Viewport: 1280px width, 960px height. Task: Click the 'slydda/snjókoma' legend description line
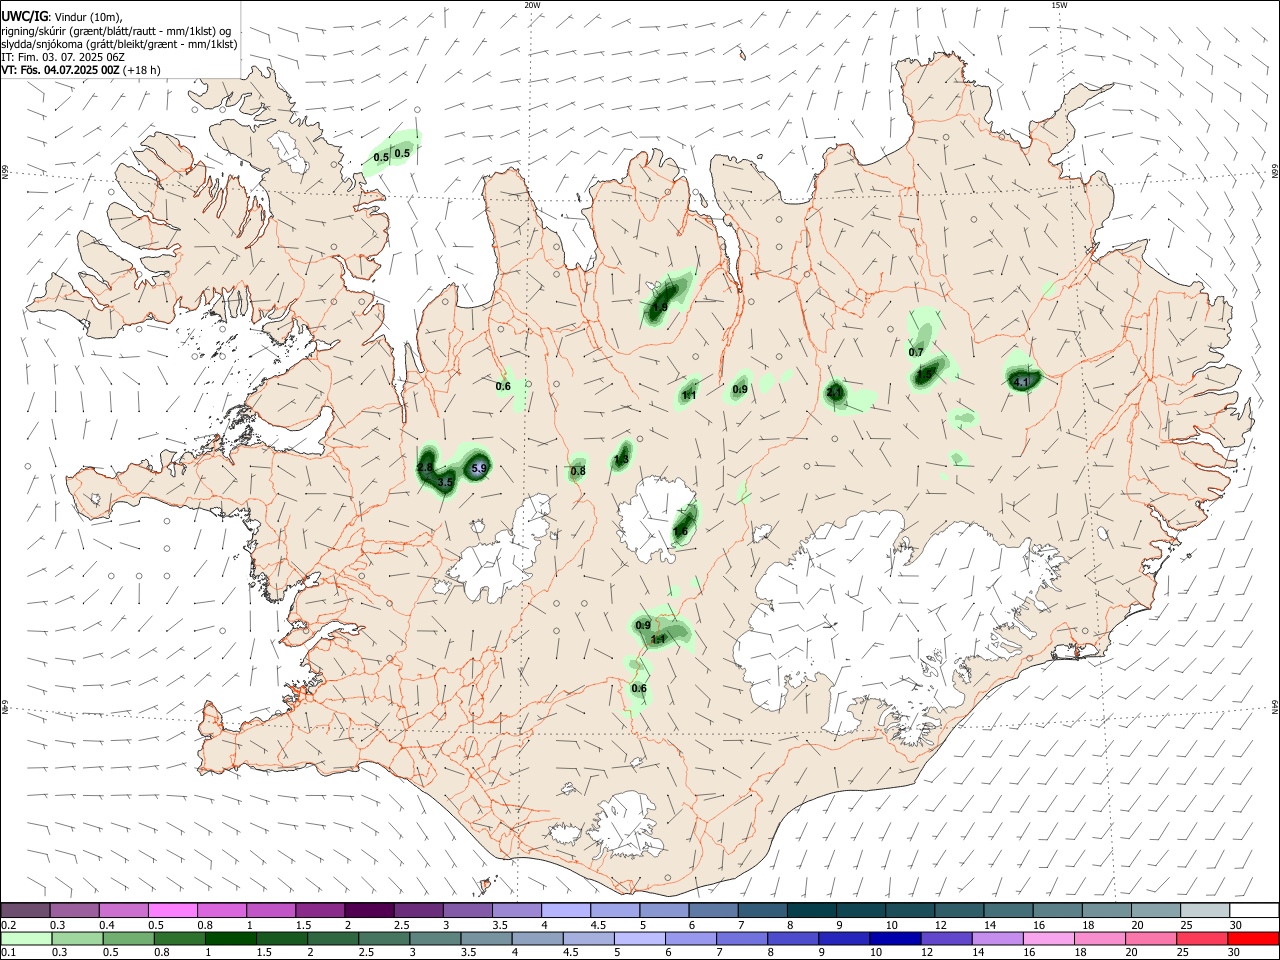pos(119,44)
